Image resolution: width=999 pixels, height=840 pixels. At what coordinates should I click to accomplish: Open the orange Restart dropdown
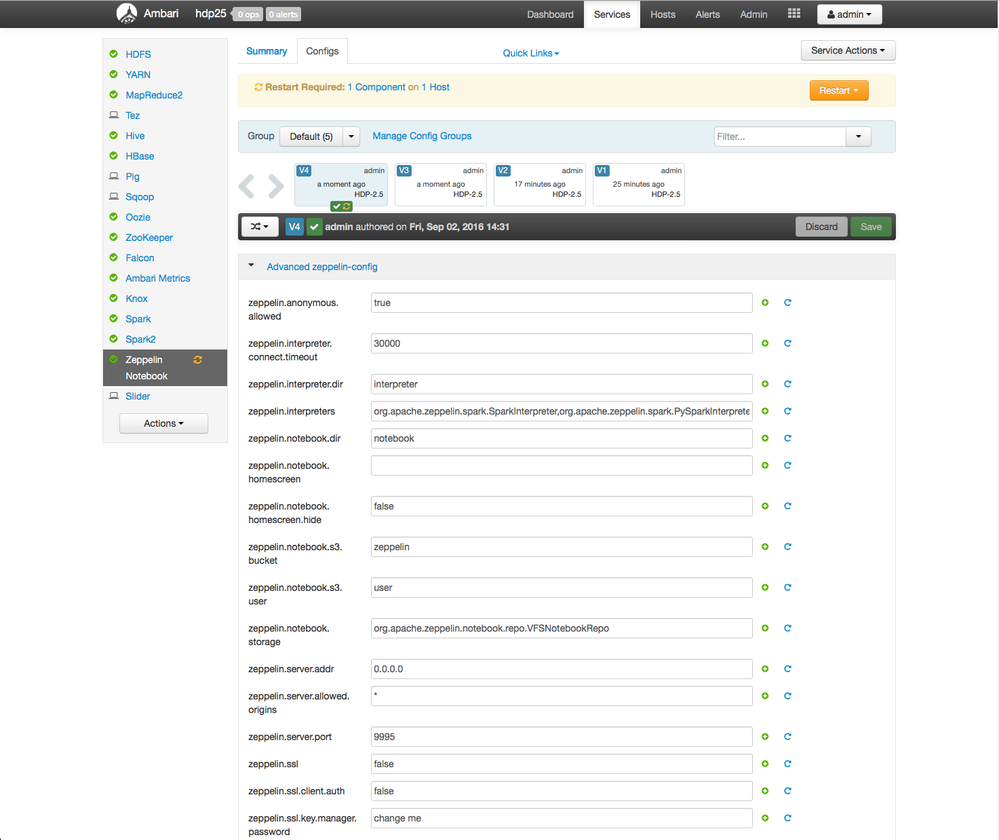838,91
